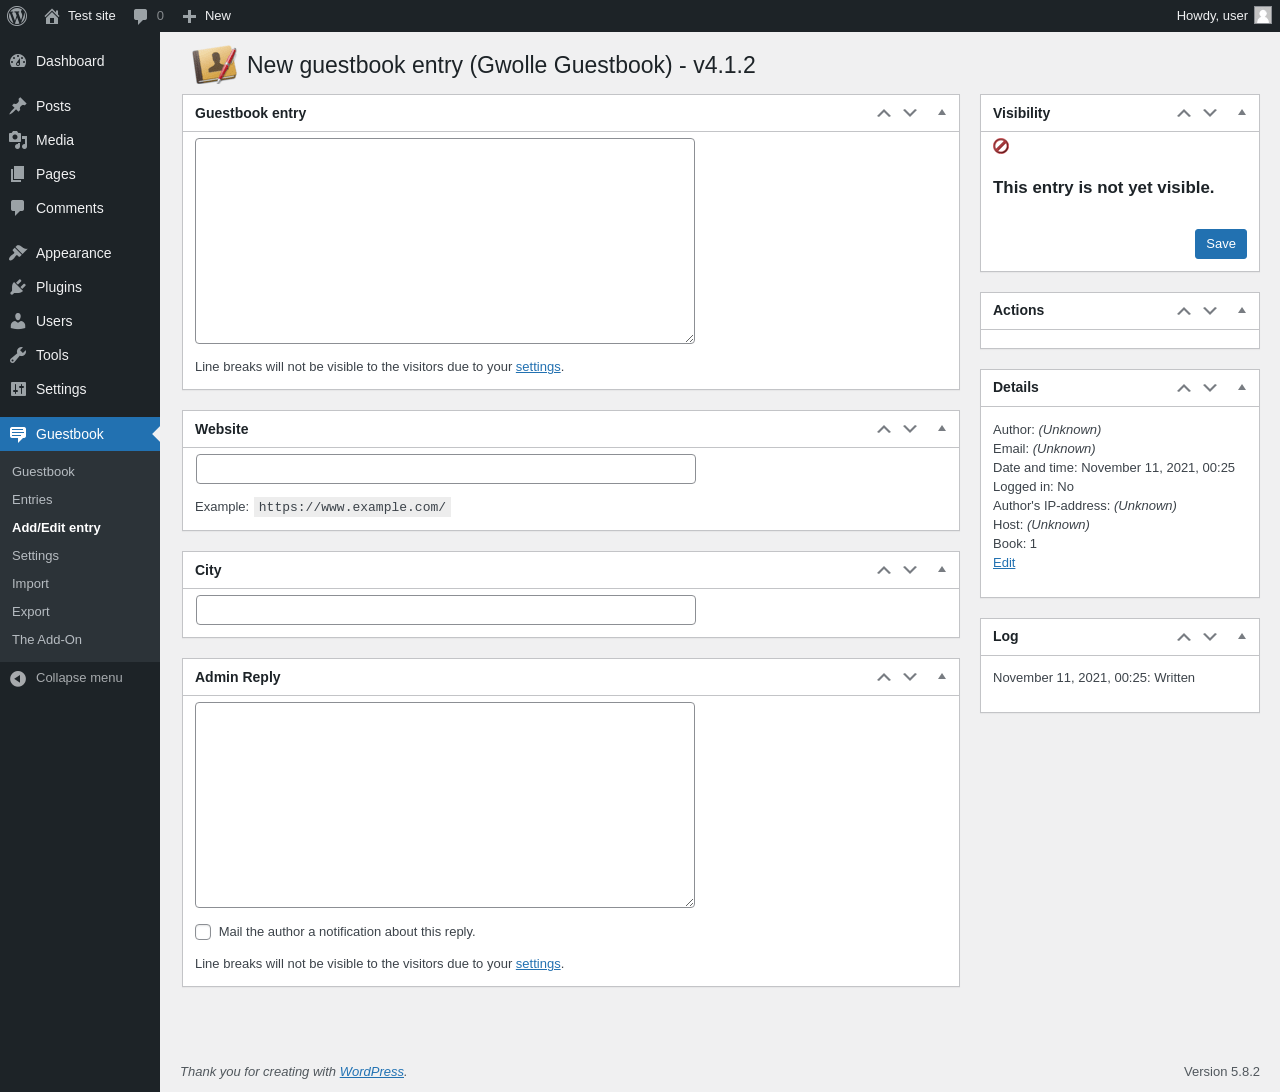Viewport: 1280px width, 1092px height.
Task: Click the Guestbook menu icon
Action: coord(18,434)
